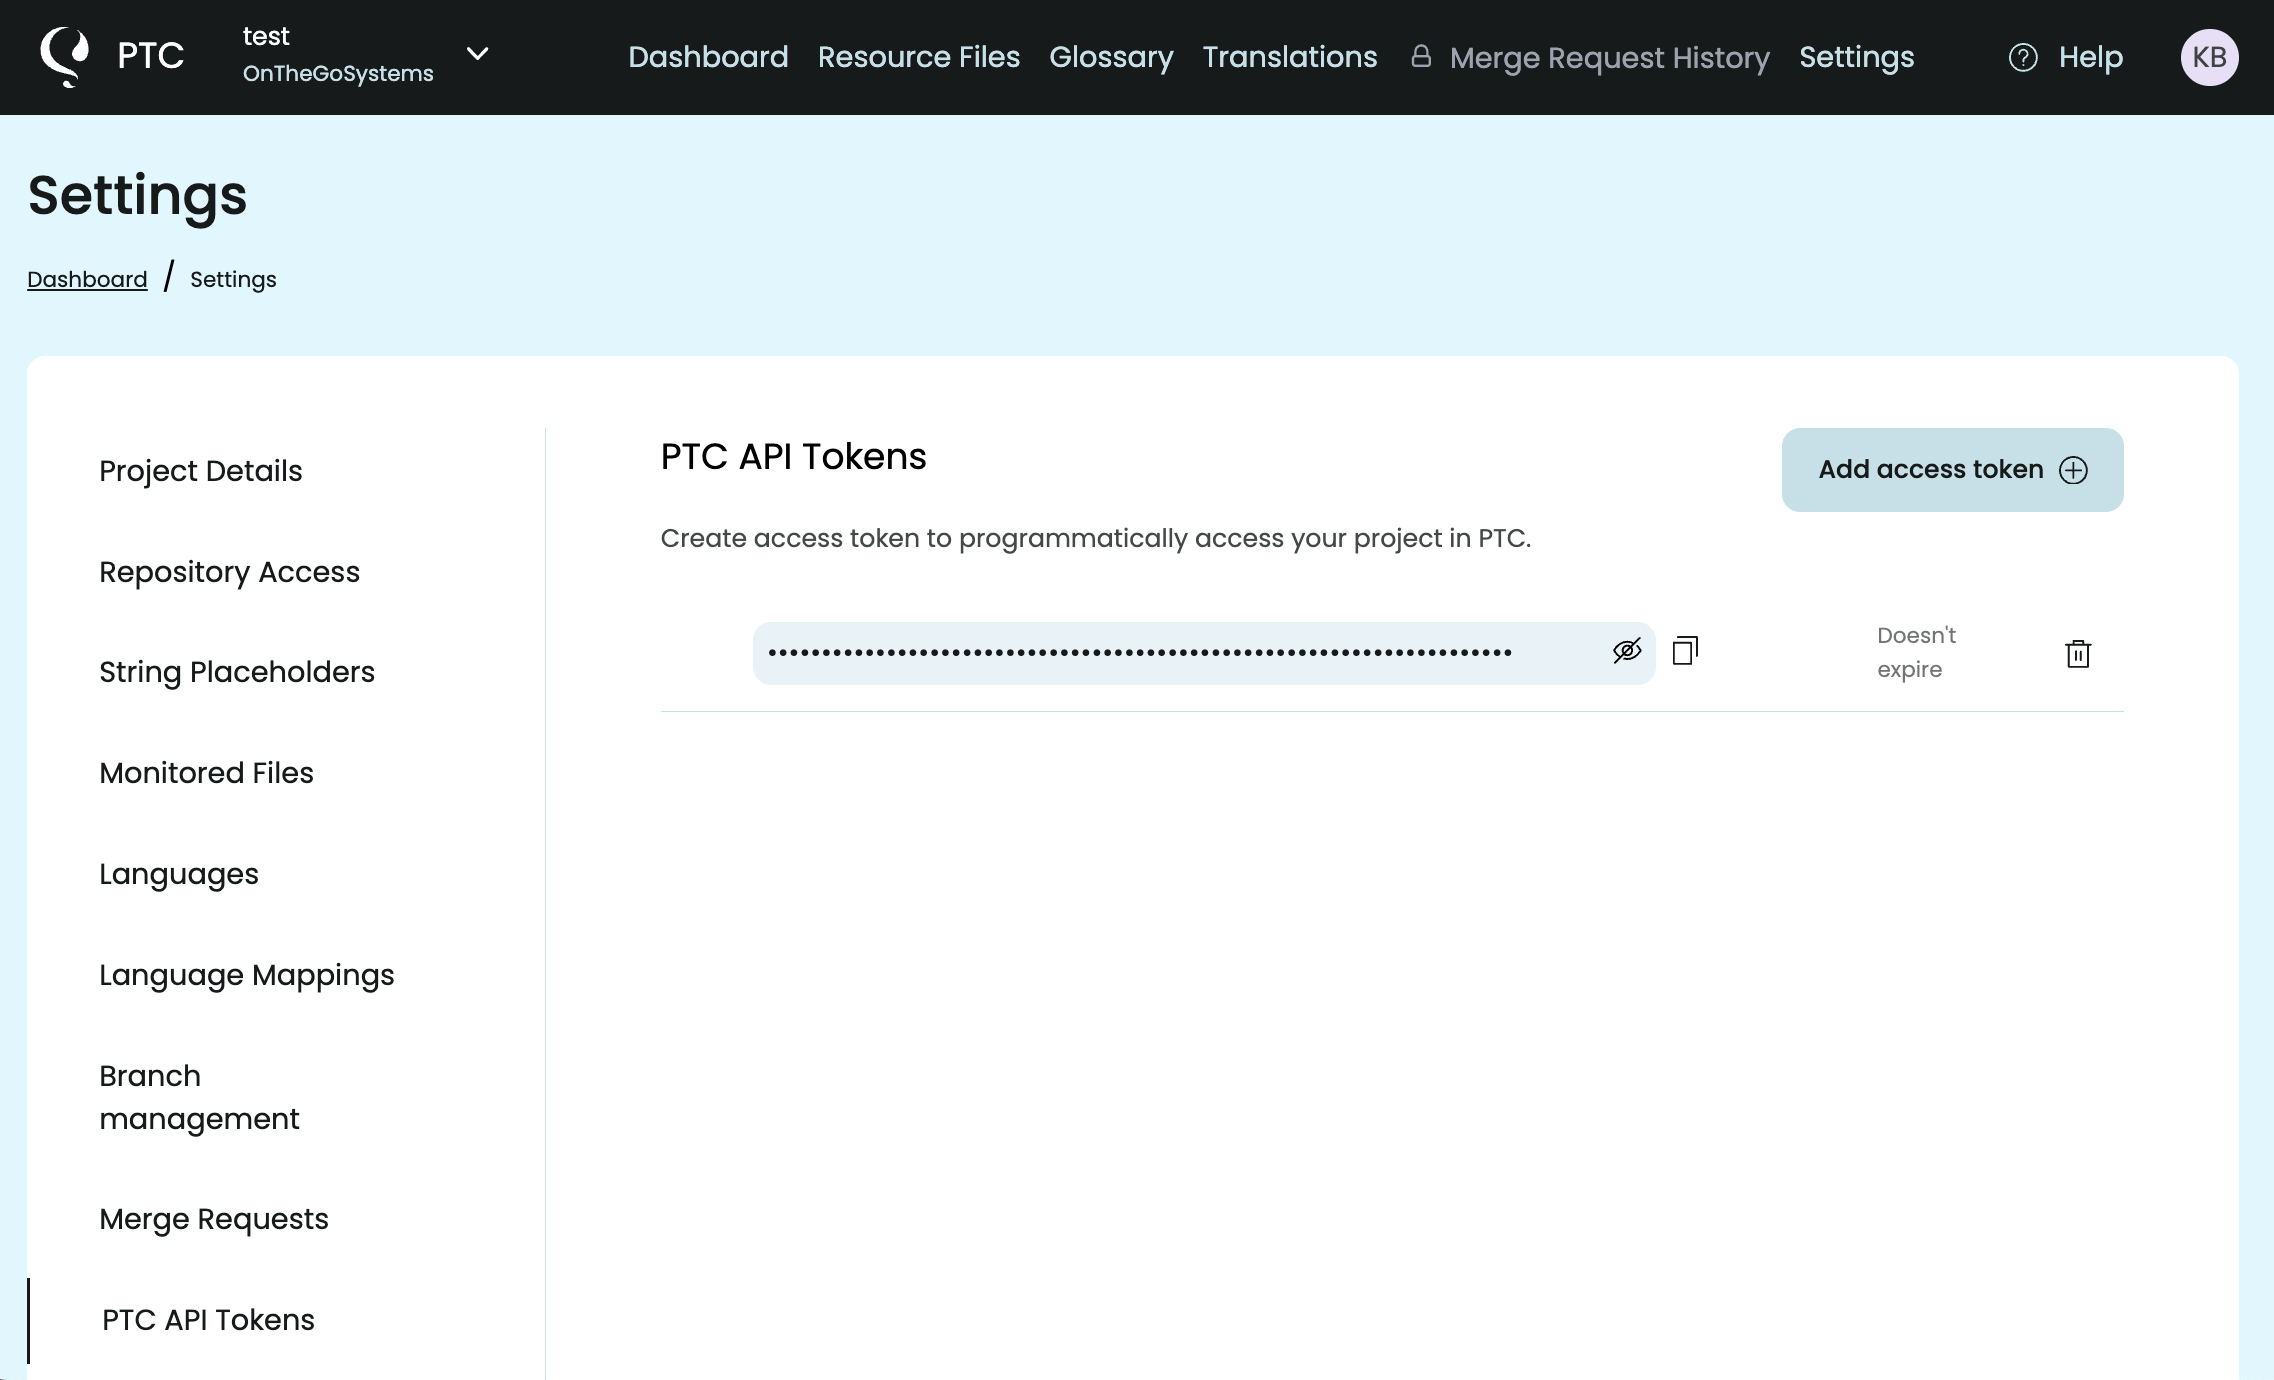
Task: Click the Help question mark icon
Action: tap(2023, 58)
